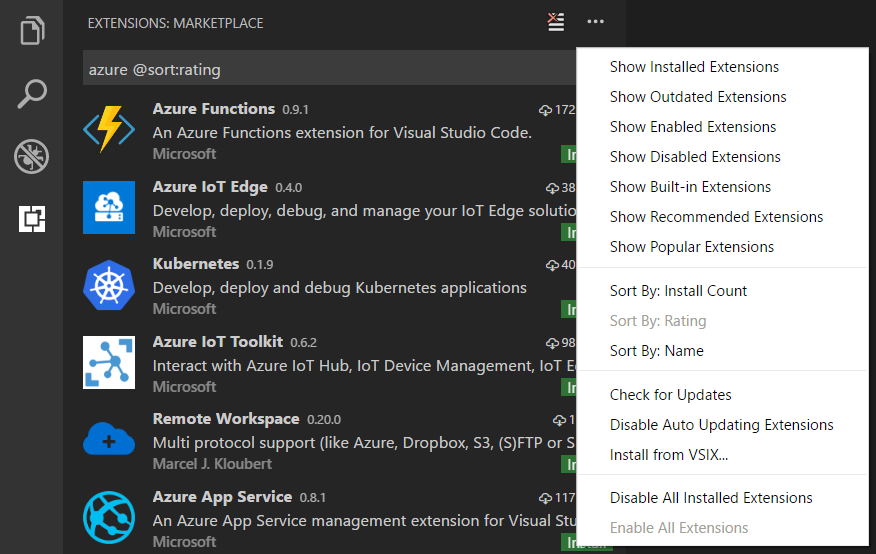
Task: Click the Install button for Azure IoT Toolkit
Action: (569, 388)
